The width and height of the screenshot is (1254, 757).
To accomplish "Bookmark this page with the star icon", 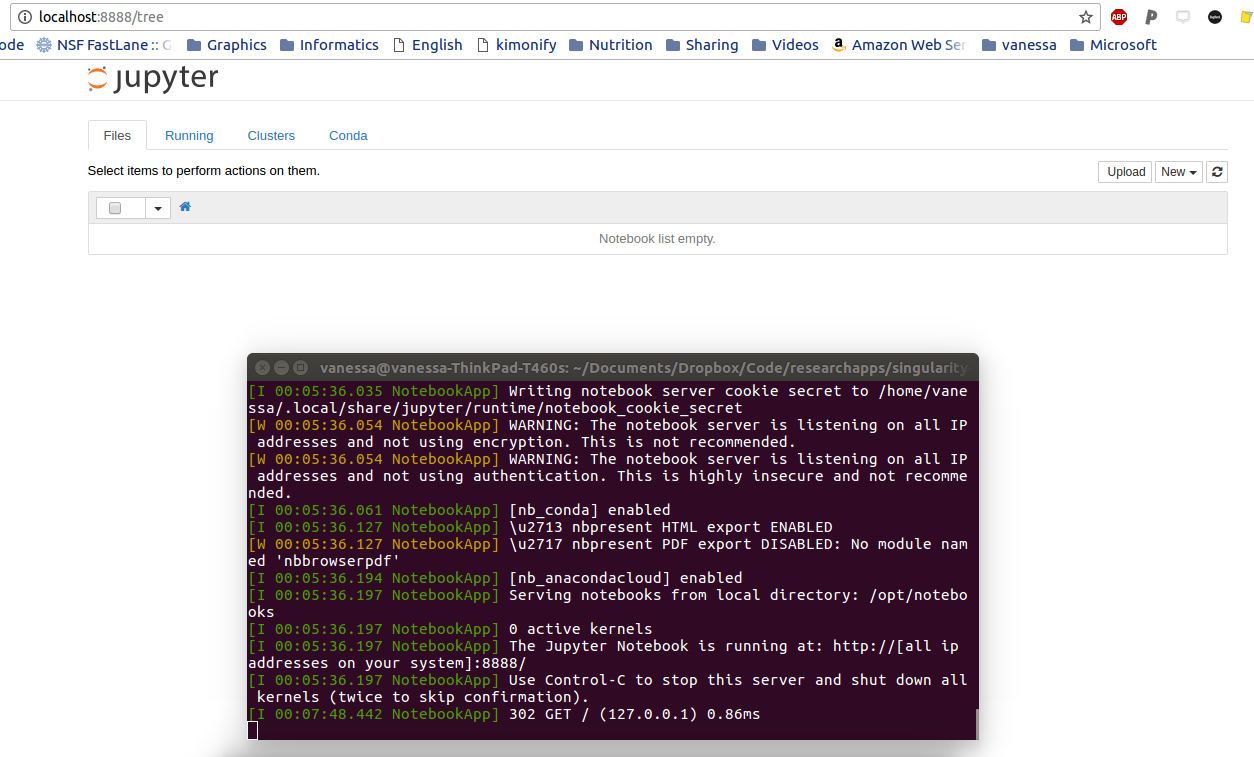I will pos(1085,17).
